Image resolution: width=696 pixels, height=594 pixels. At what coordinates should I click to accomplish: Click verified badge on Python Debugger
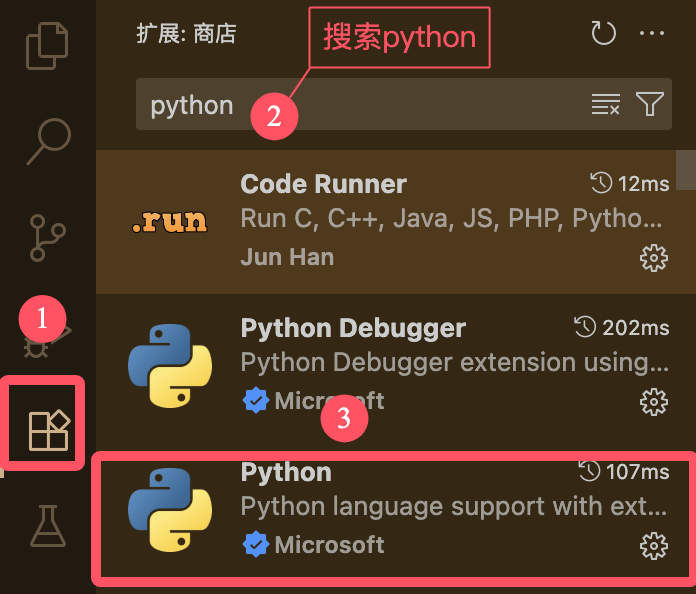point(256,400)
